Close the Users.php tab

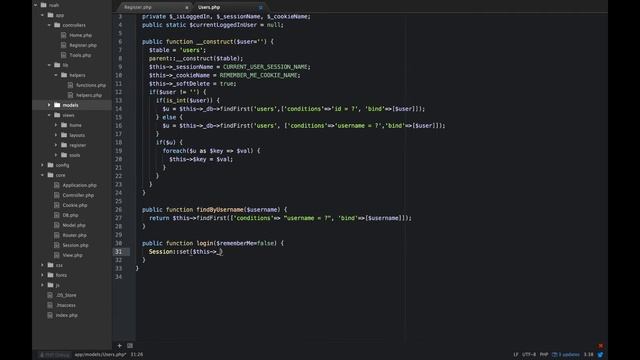click(260, 7)
